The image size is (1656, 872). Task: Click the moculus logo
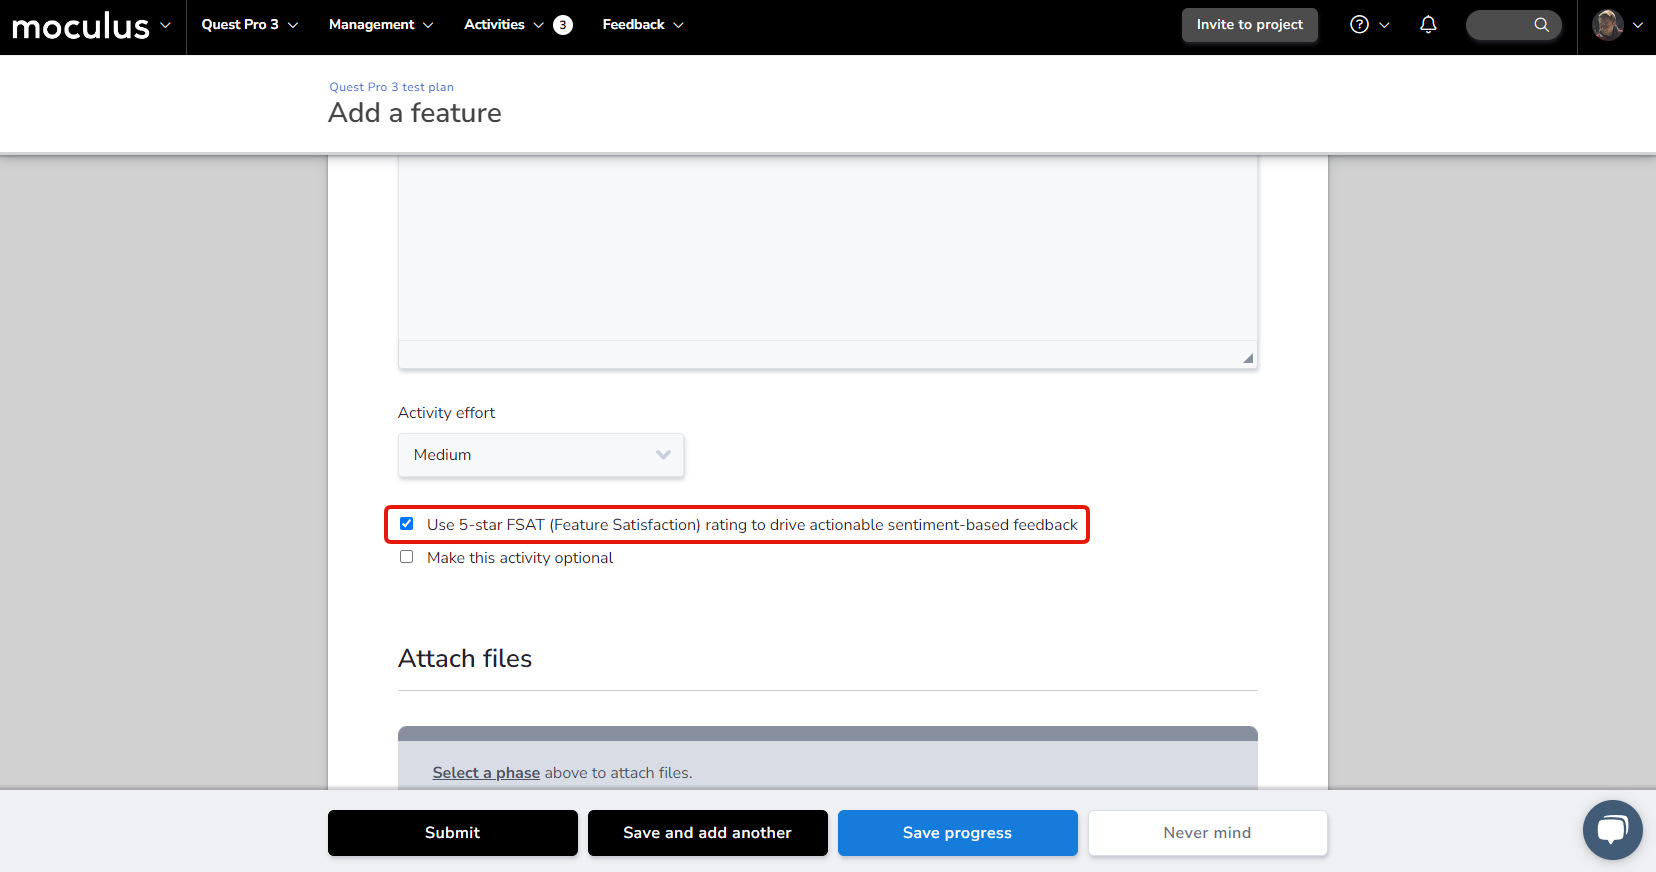pos(80,26)
